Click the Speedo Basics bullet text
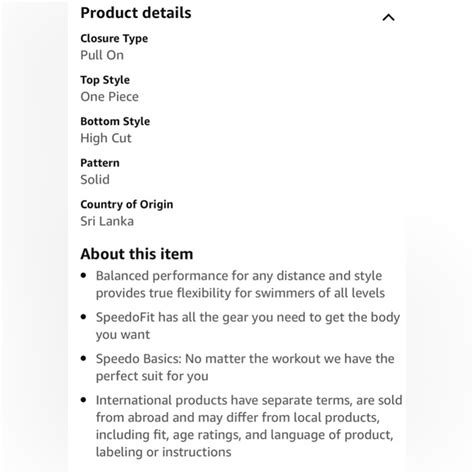 pyautogui.click(x=245, y=367)
